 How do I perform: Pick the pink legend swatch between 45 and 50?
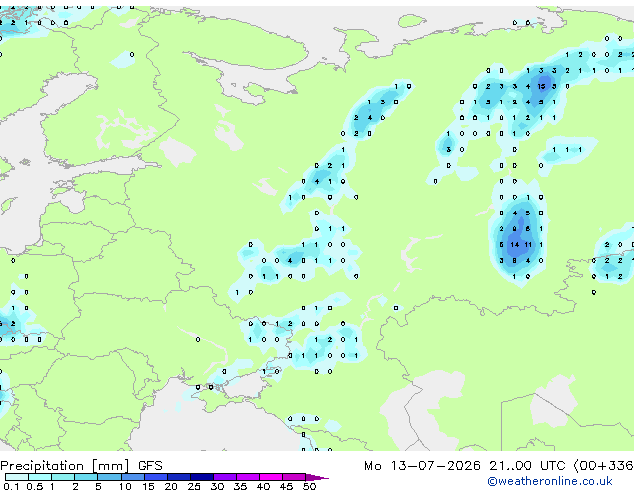point(294,477)
